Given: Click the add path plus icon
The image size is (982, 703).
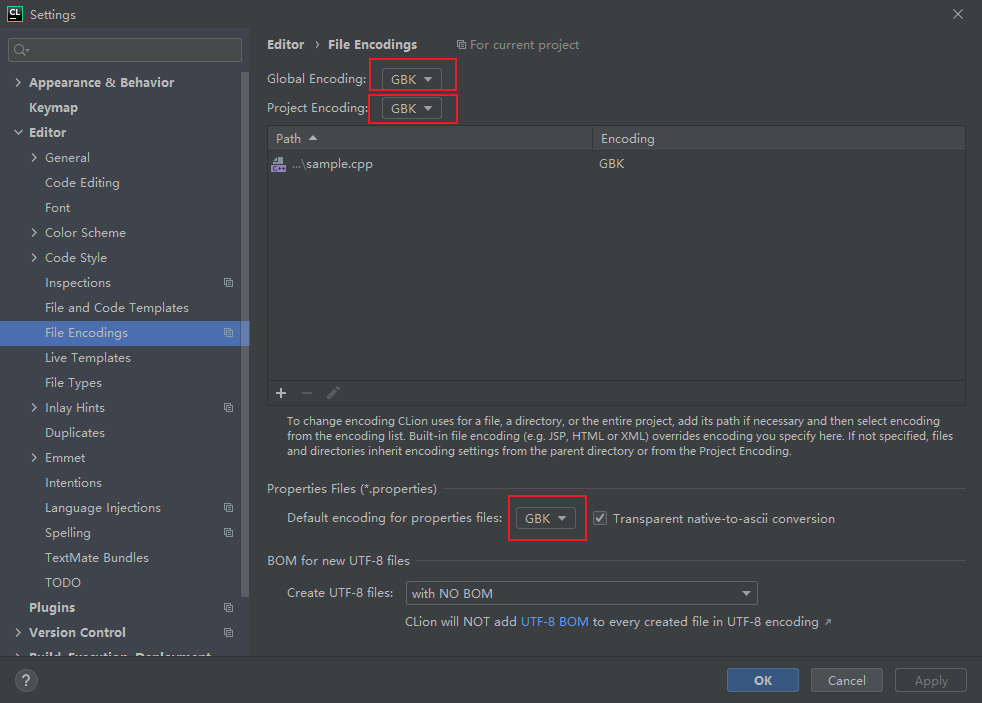Looking at the screenshot, I should [x=281, y=393].
